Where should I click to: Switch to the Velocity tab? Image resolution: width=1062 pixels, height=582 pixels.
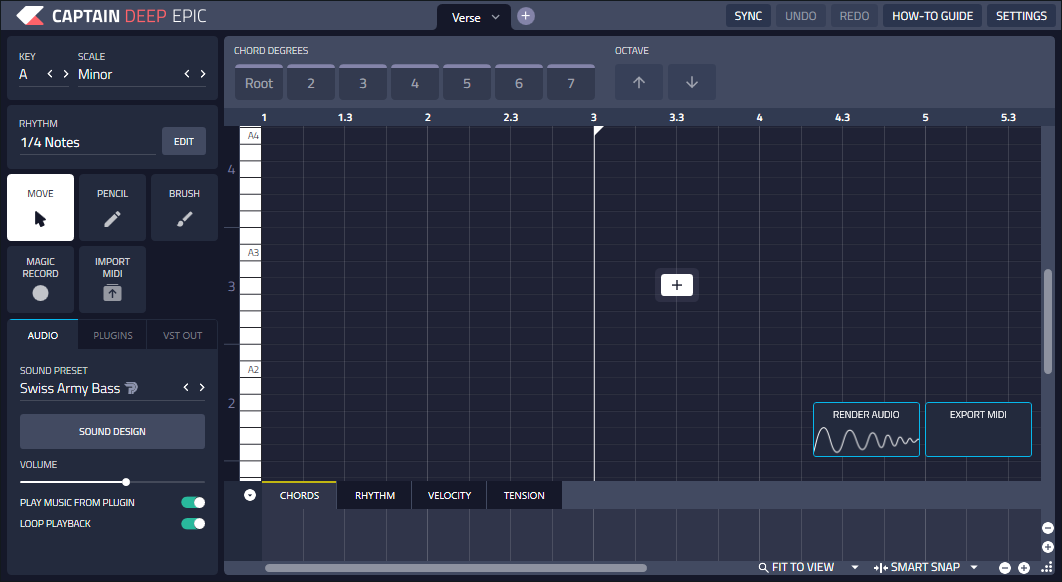point(449,495)
